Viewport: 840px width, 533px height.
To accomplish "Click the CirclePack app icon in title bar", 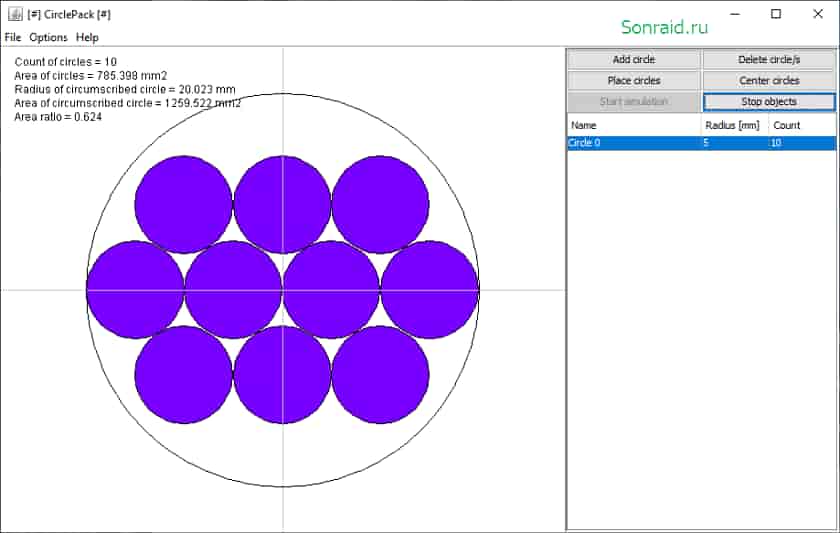I will pyautogui.click(x=15, y=14).
